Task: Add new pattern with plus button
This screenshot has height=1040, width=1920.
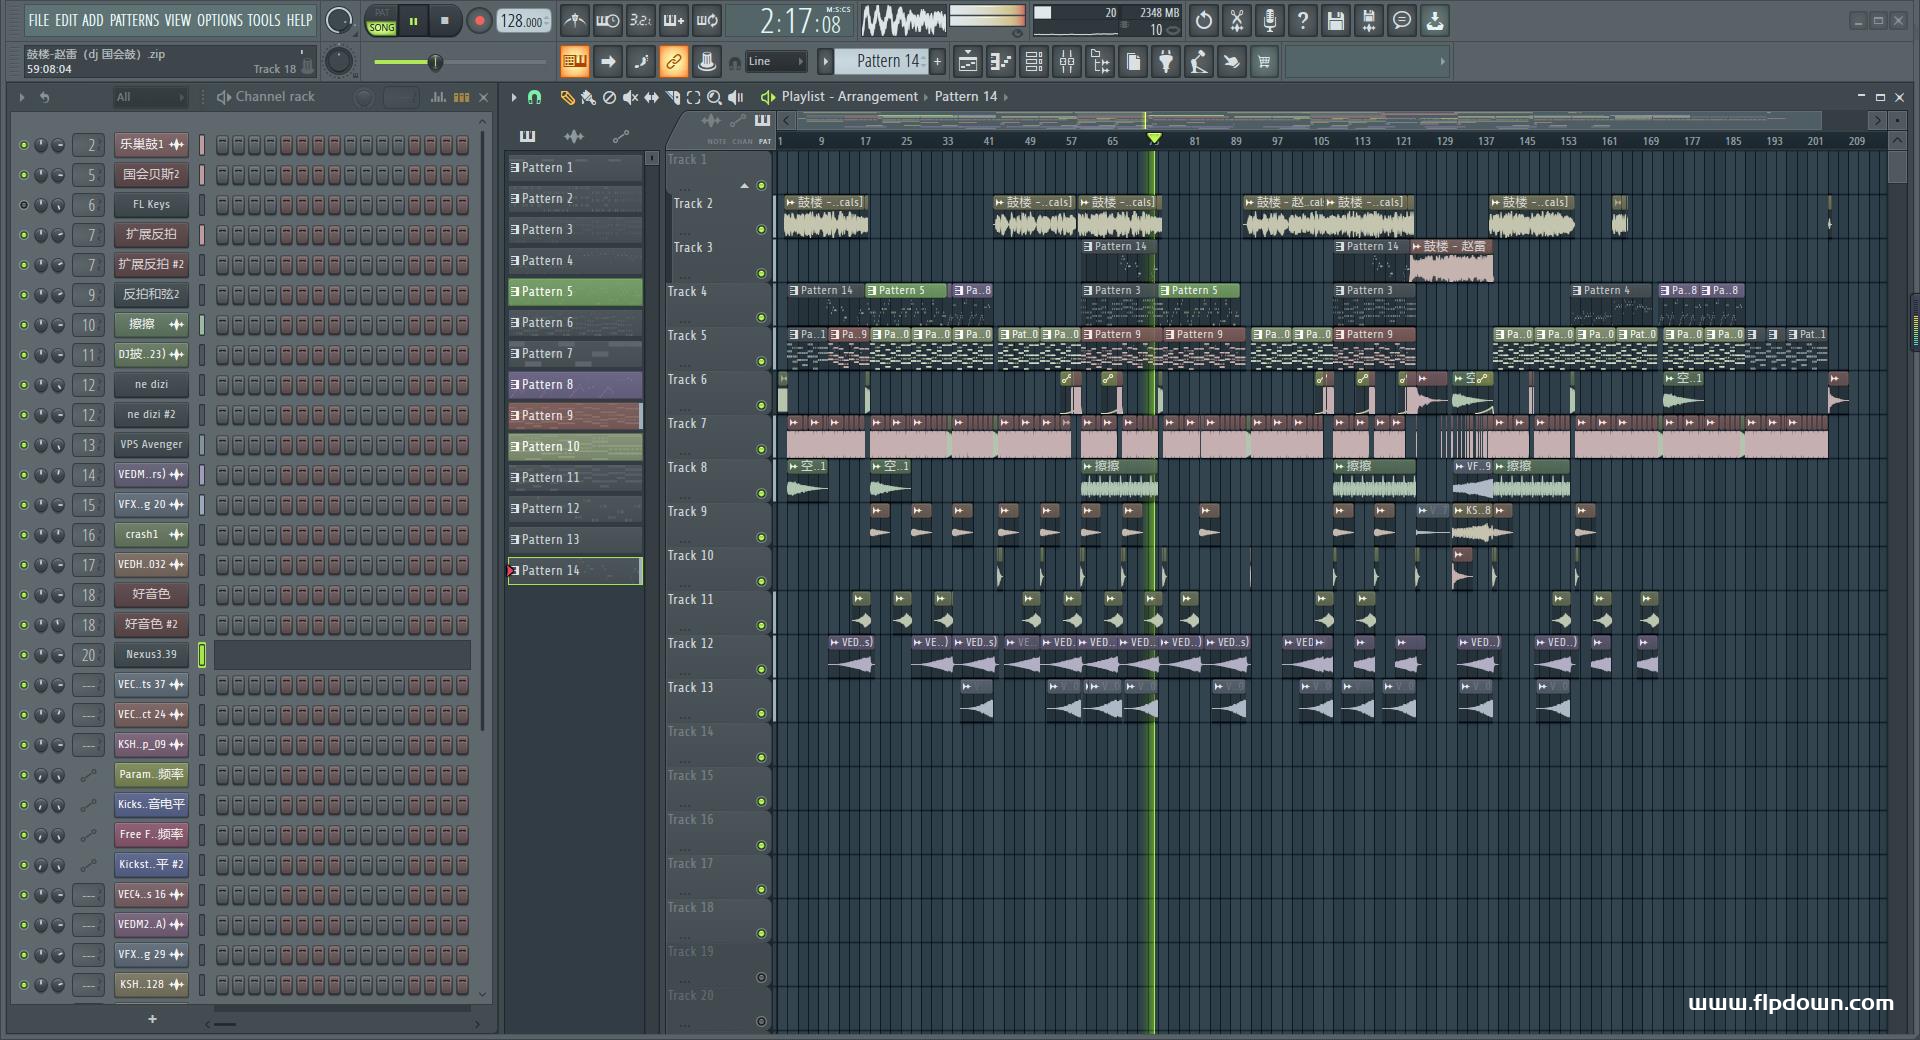Action: (937, 62)
